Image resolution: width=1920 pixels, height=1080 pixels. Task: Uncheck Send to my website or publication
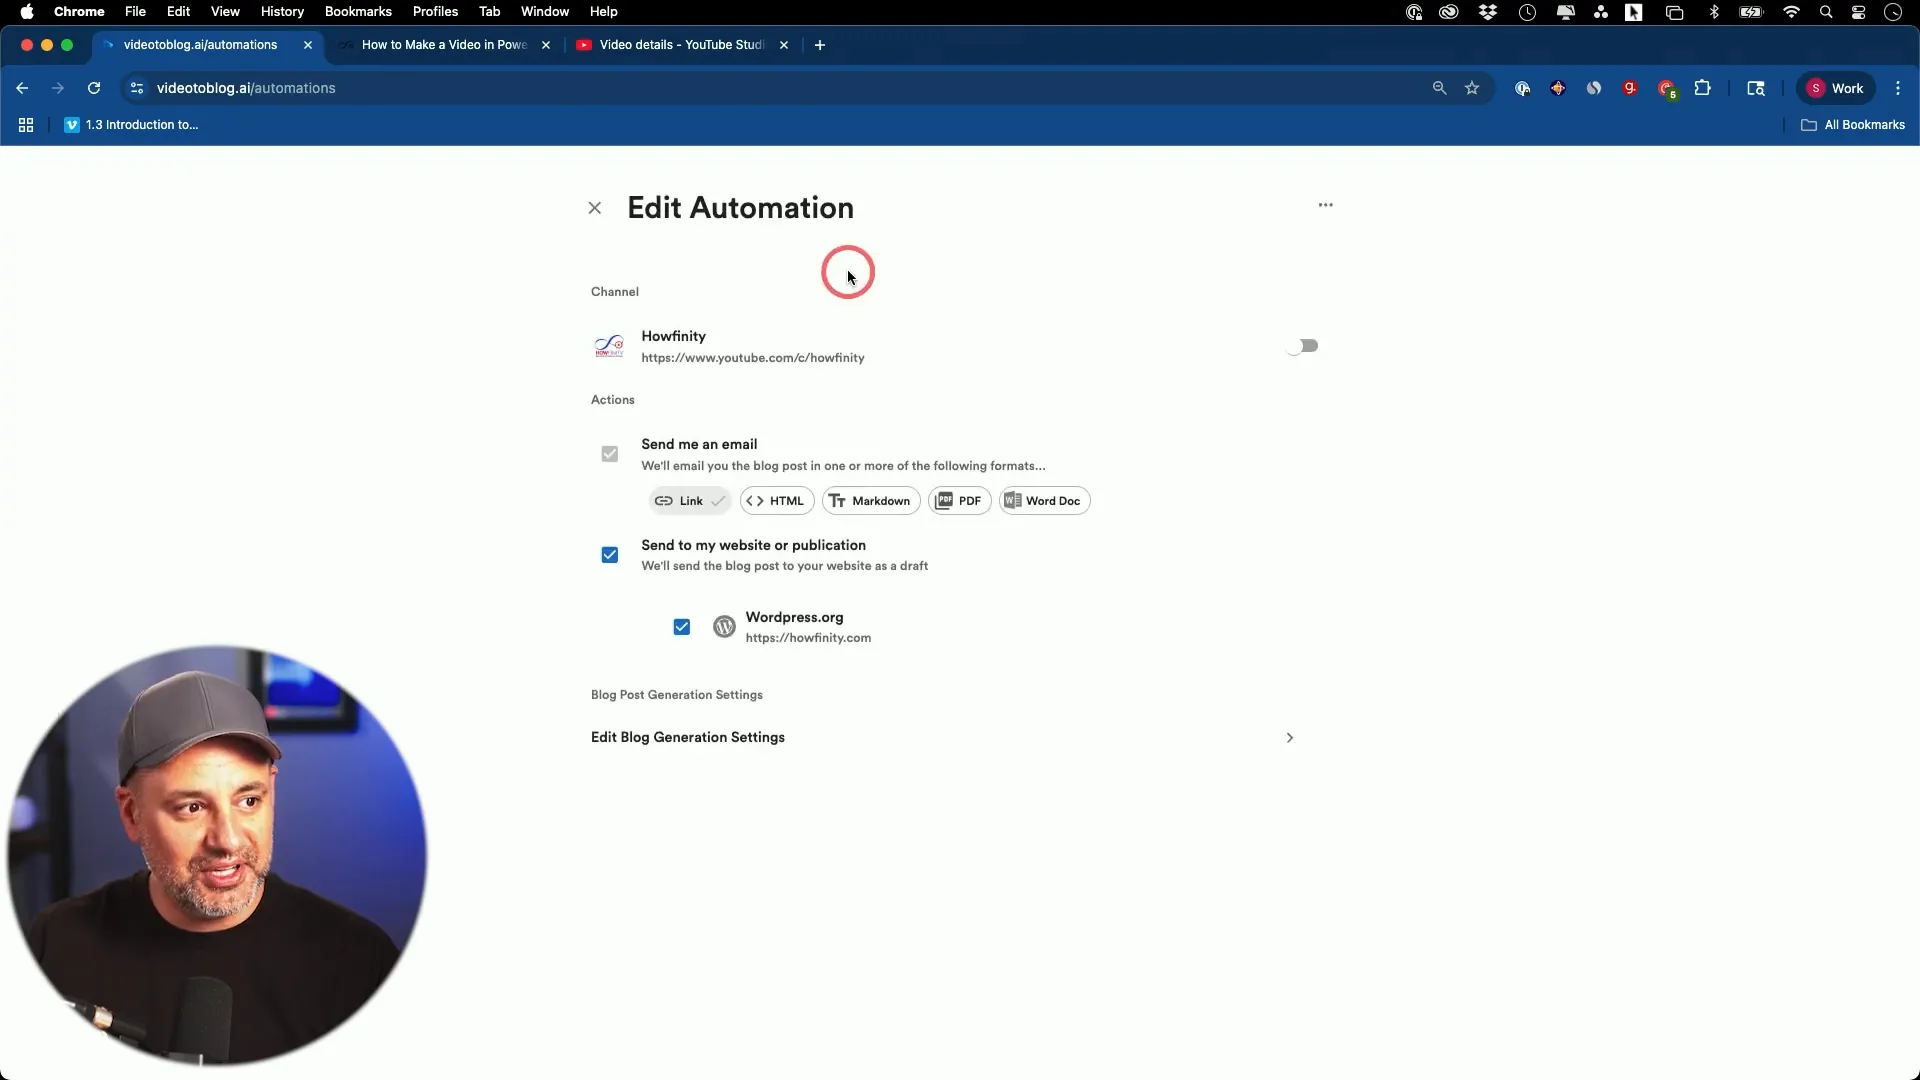click(610, 555)
